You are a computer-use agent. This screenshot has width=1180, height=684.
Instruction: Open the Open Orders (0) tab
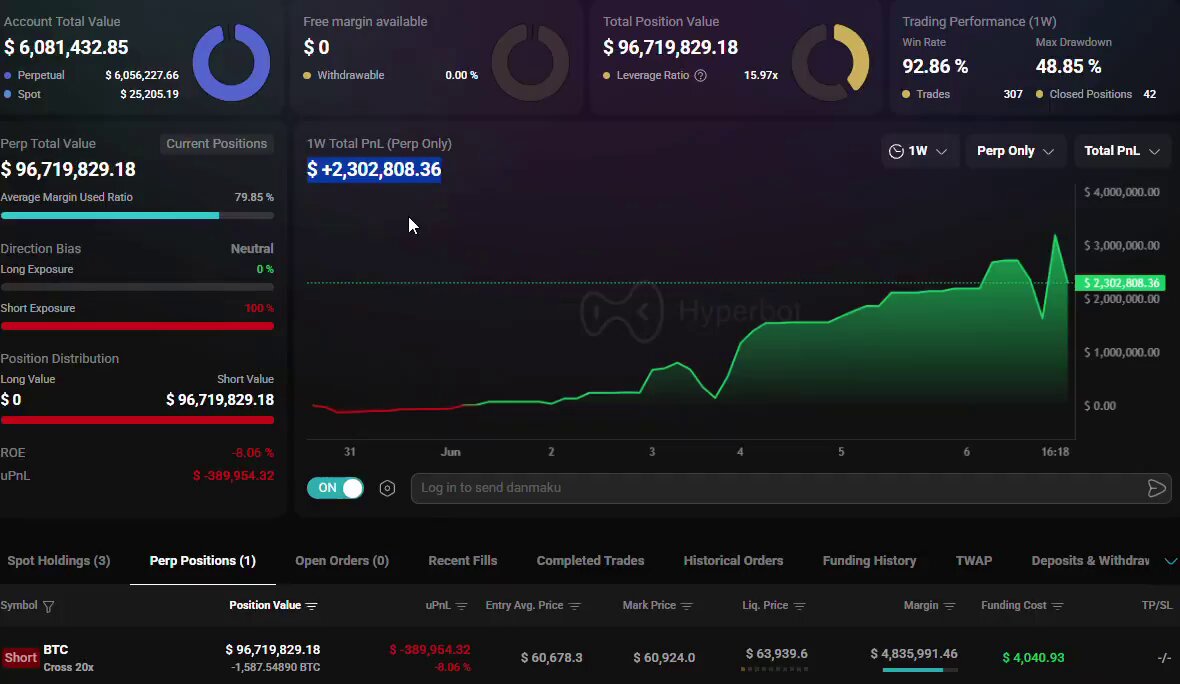click(x=342, y=561)
